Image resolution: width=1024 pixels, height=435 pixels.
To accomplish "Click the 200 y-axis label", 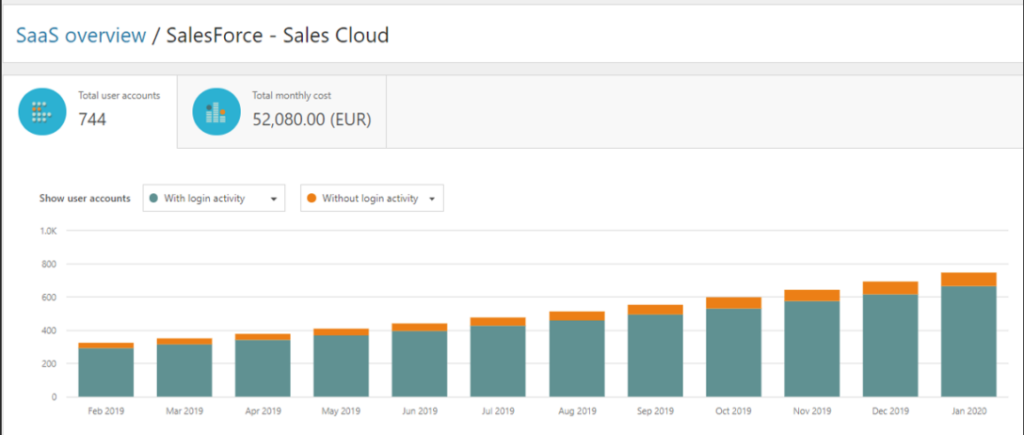I will pyautogui.click(x=51, y=363).
